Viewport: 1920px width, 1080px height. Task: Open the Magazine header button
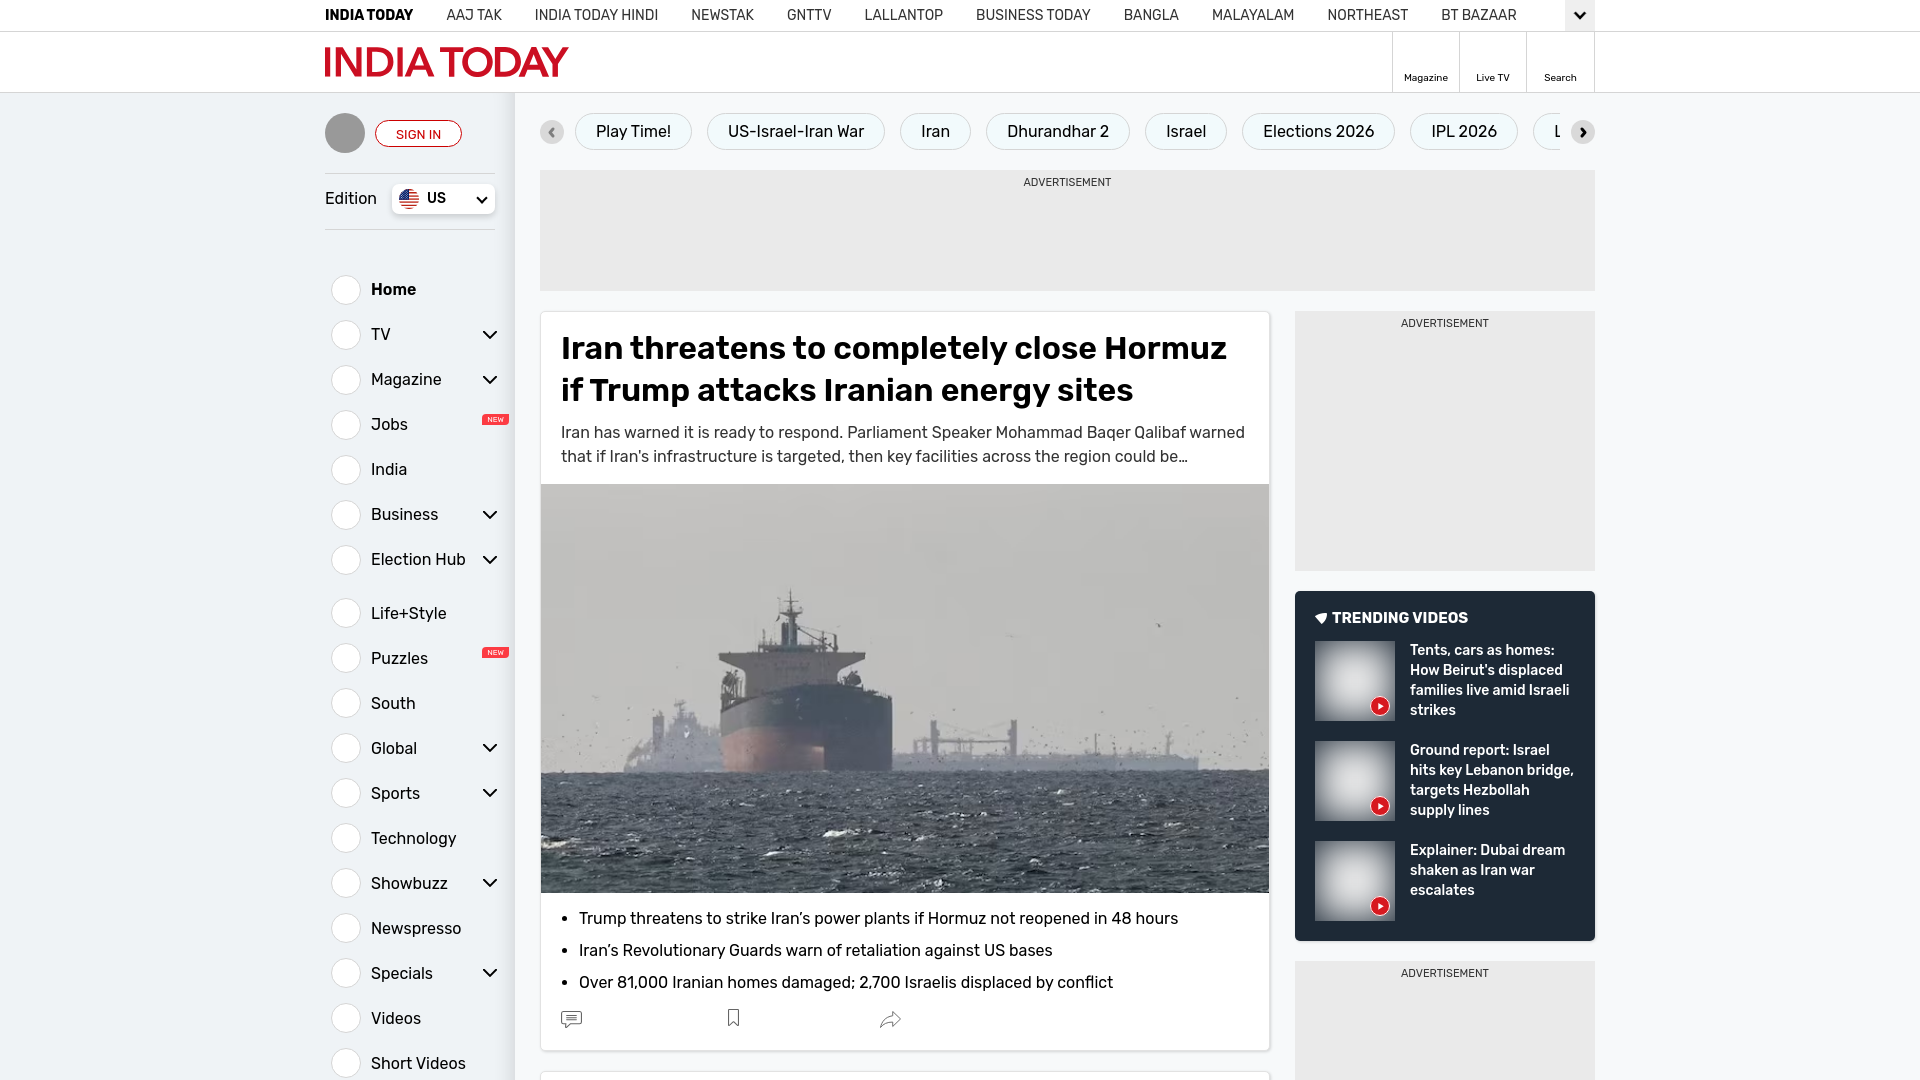point(1426,62)
